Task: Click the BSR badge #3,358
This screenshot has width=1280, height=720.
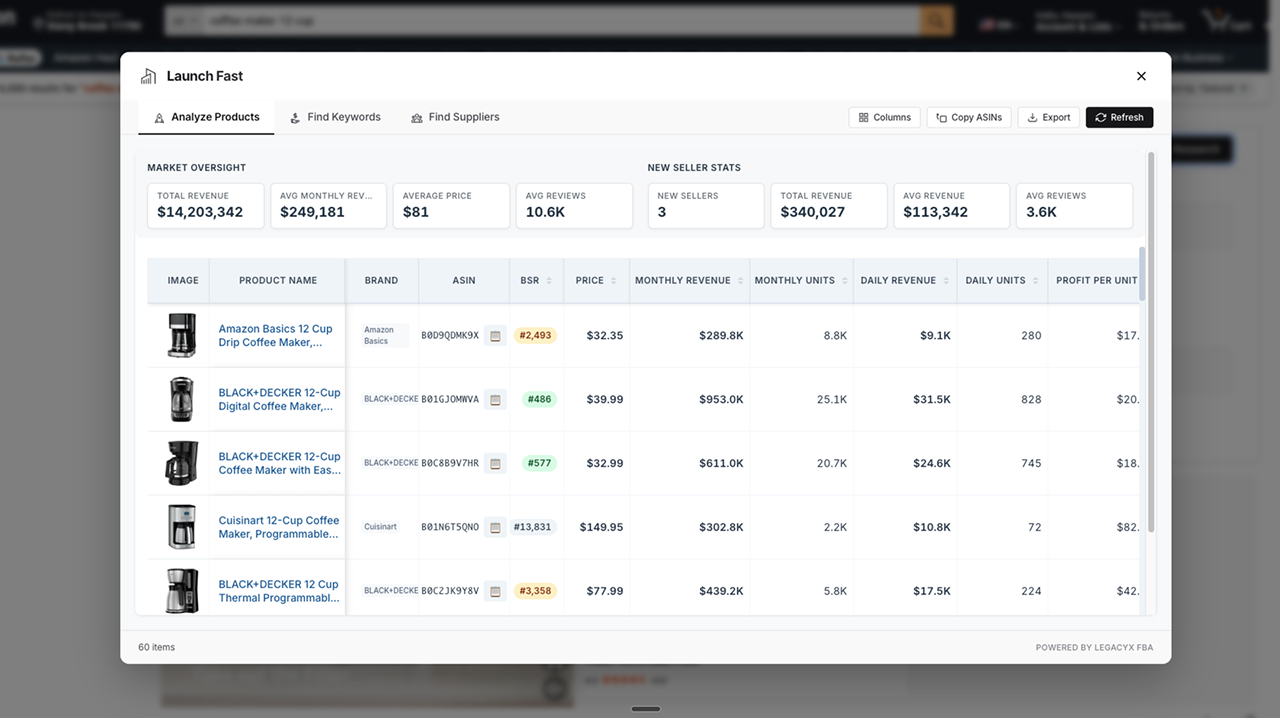Action: [x=535, y=591]
